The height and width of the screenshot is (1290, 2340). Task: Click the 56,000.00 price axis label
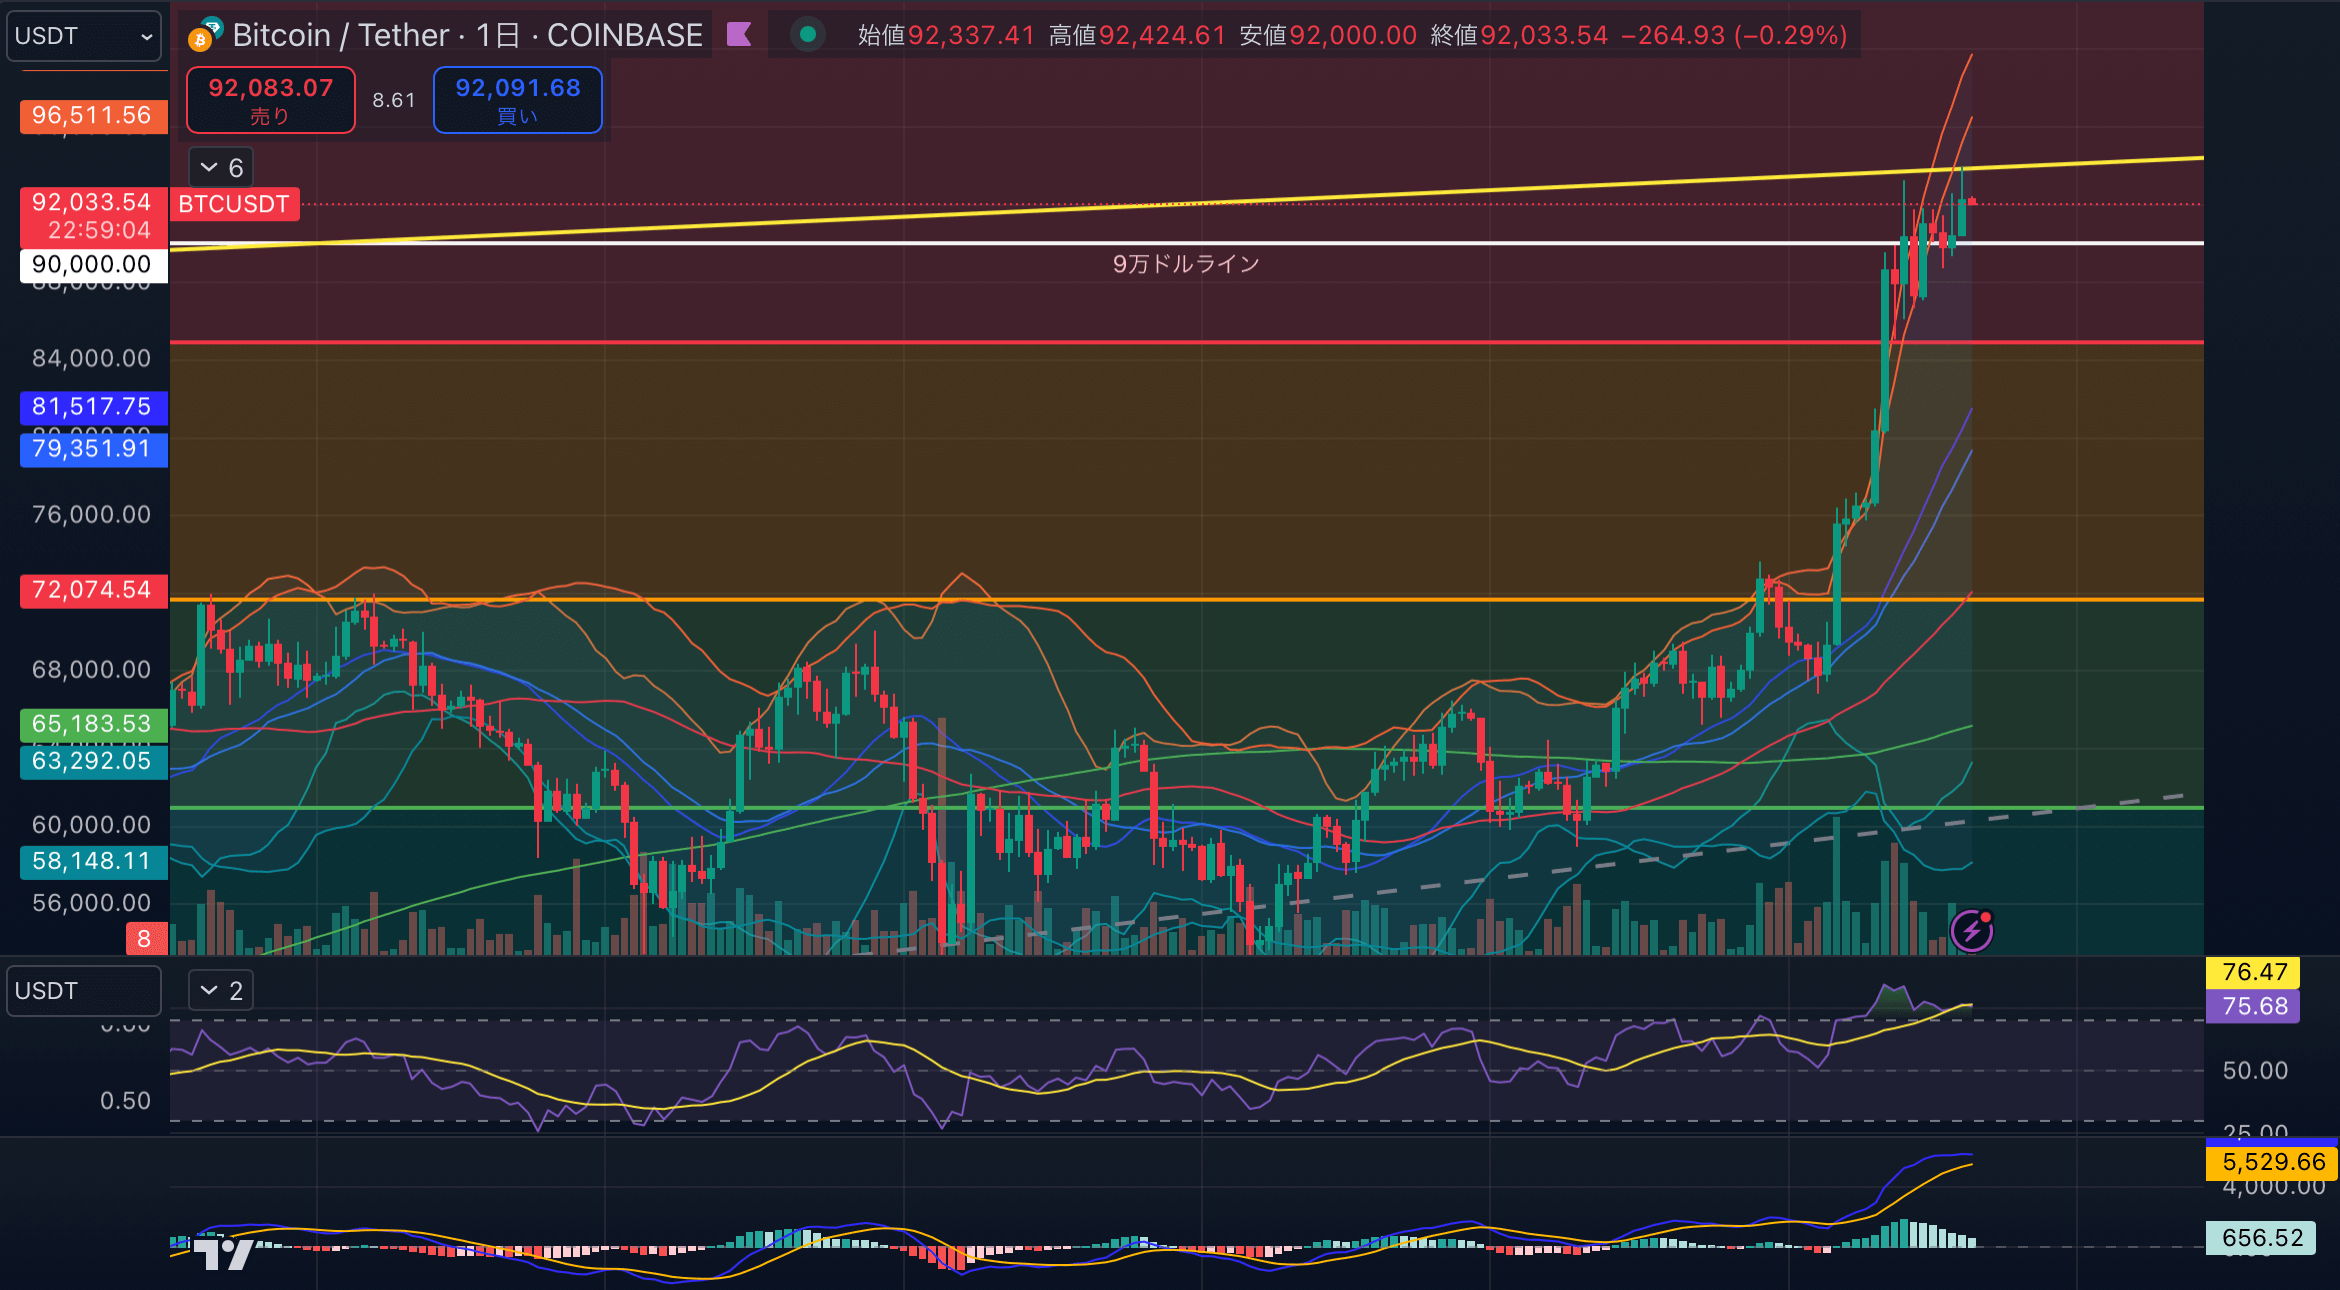pyautogui.click(x=92, y=903)
